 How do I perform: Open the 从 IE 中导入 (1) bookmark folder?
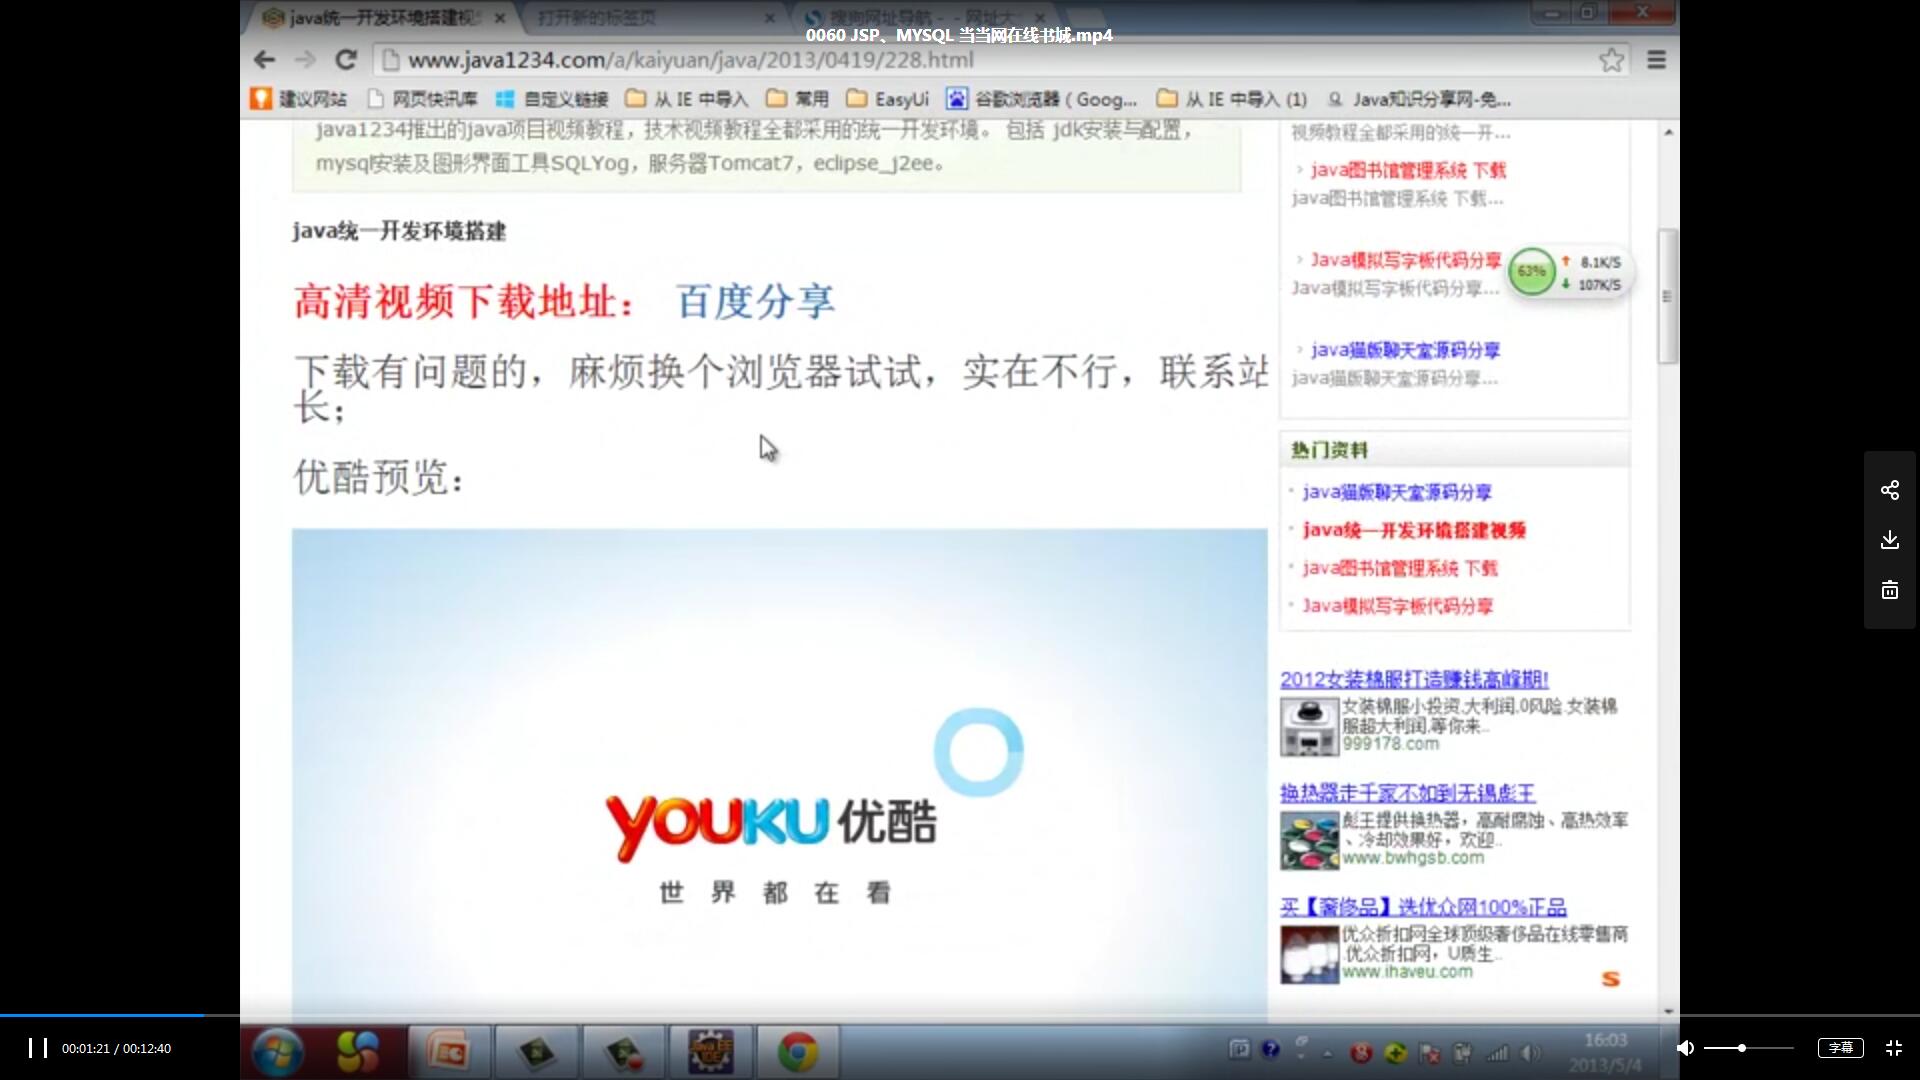pyautogui.click(x=1232, y=99)
